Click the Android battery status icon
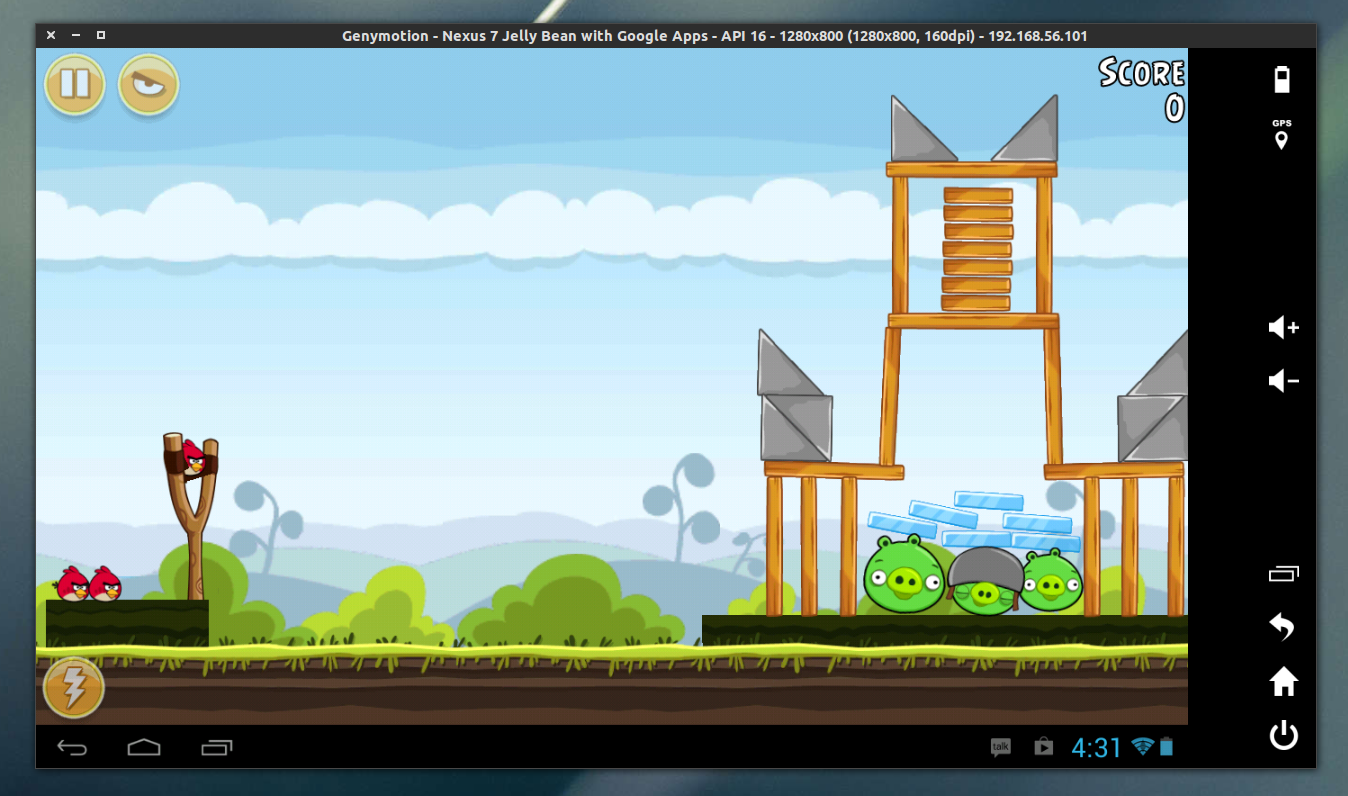Viewport: 1348px width, 796px height. (x=1167, y=746)
